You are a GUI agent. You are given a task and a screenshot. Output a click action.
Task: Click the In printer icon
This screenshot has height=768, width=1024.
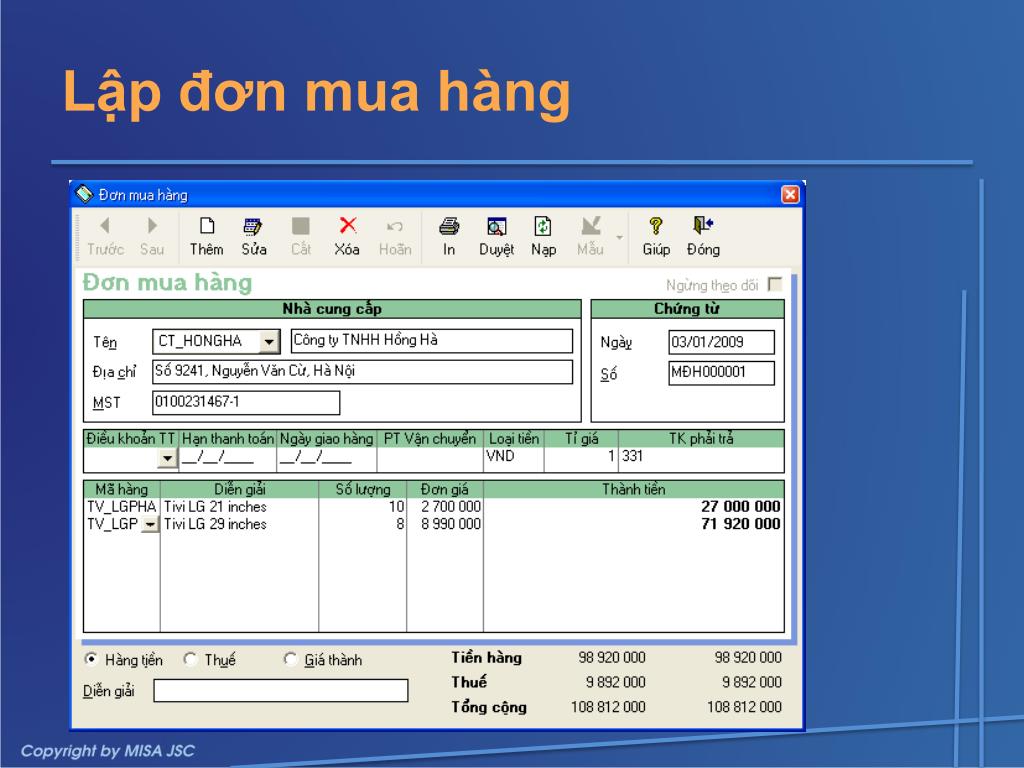[x=449, y=226]
